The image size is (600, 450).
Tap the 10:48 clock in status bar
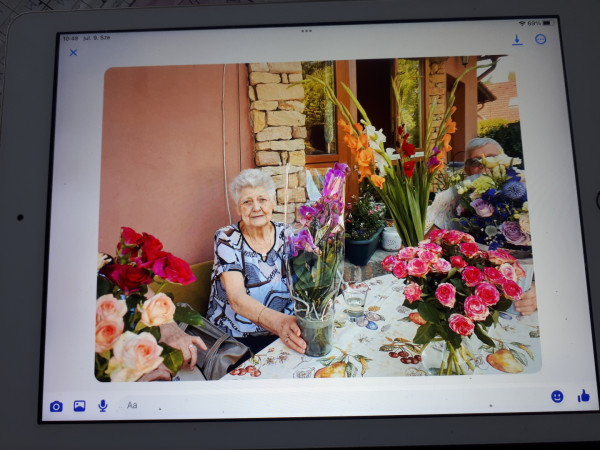click(70, 38)
